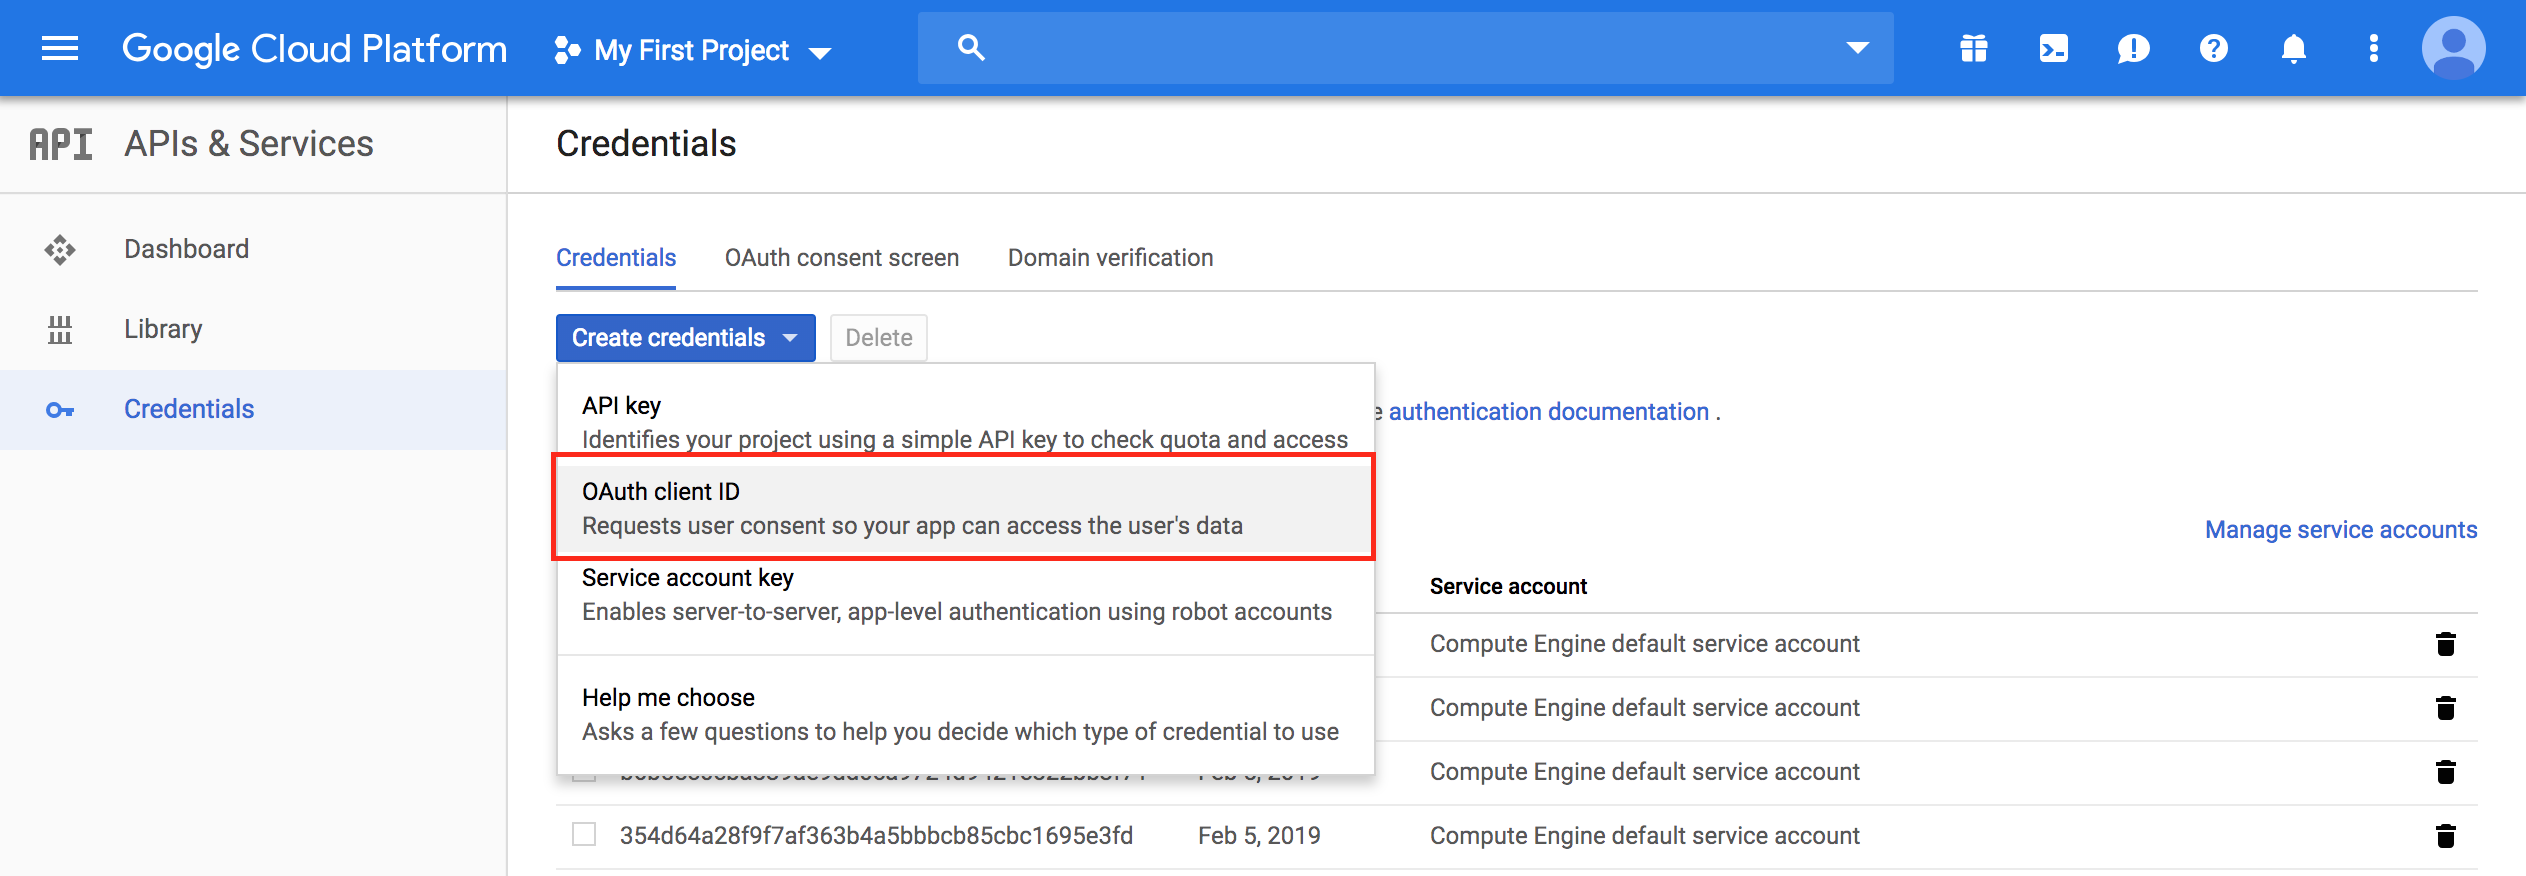The image size is (2526, 876).
Task: Click the user account avatar
Action: pyautogui.click(x=2453, y=48)
